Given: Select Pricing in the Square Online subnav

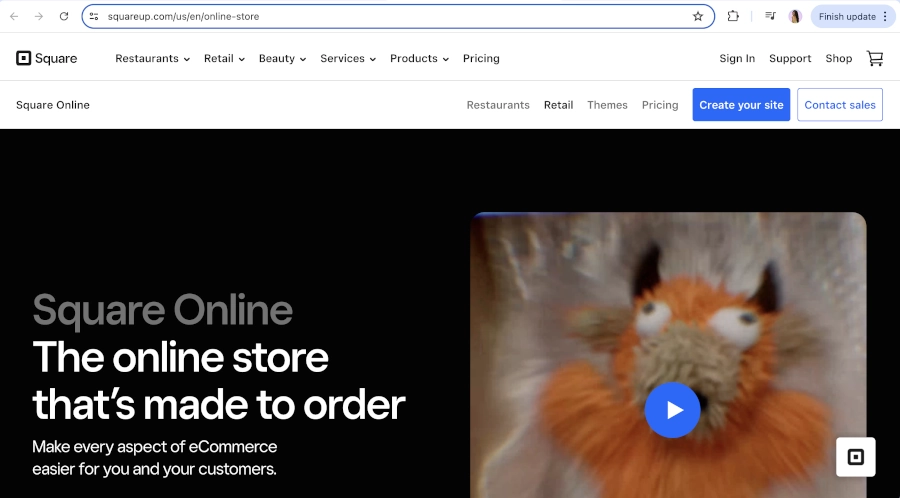Looking at the screenshot, I should (x=660, y=104).
